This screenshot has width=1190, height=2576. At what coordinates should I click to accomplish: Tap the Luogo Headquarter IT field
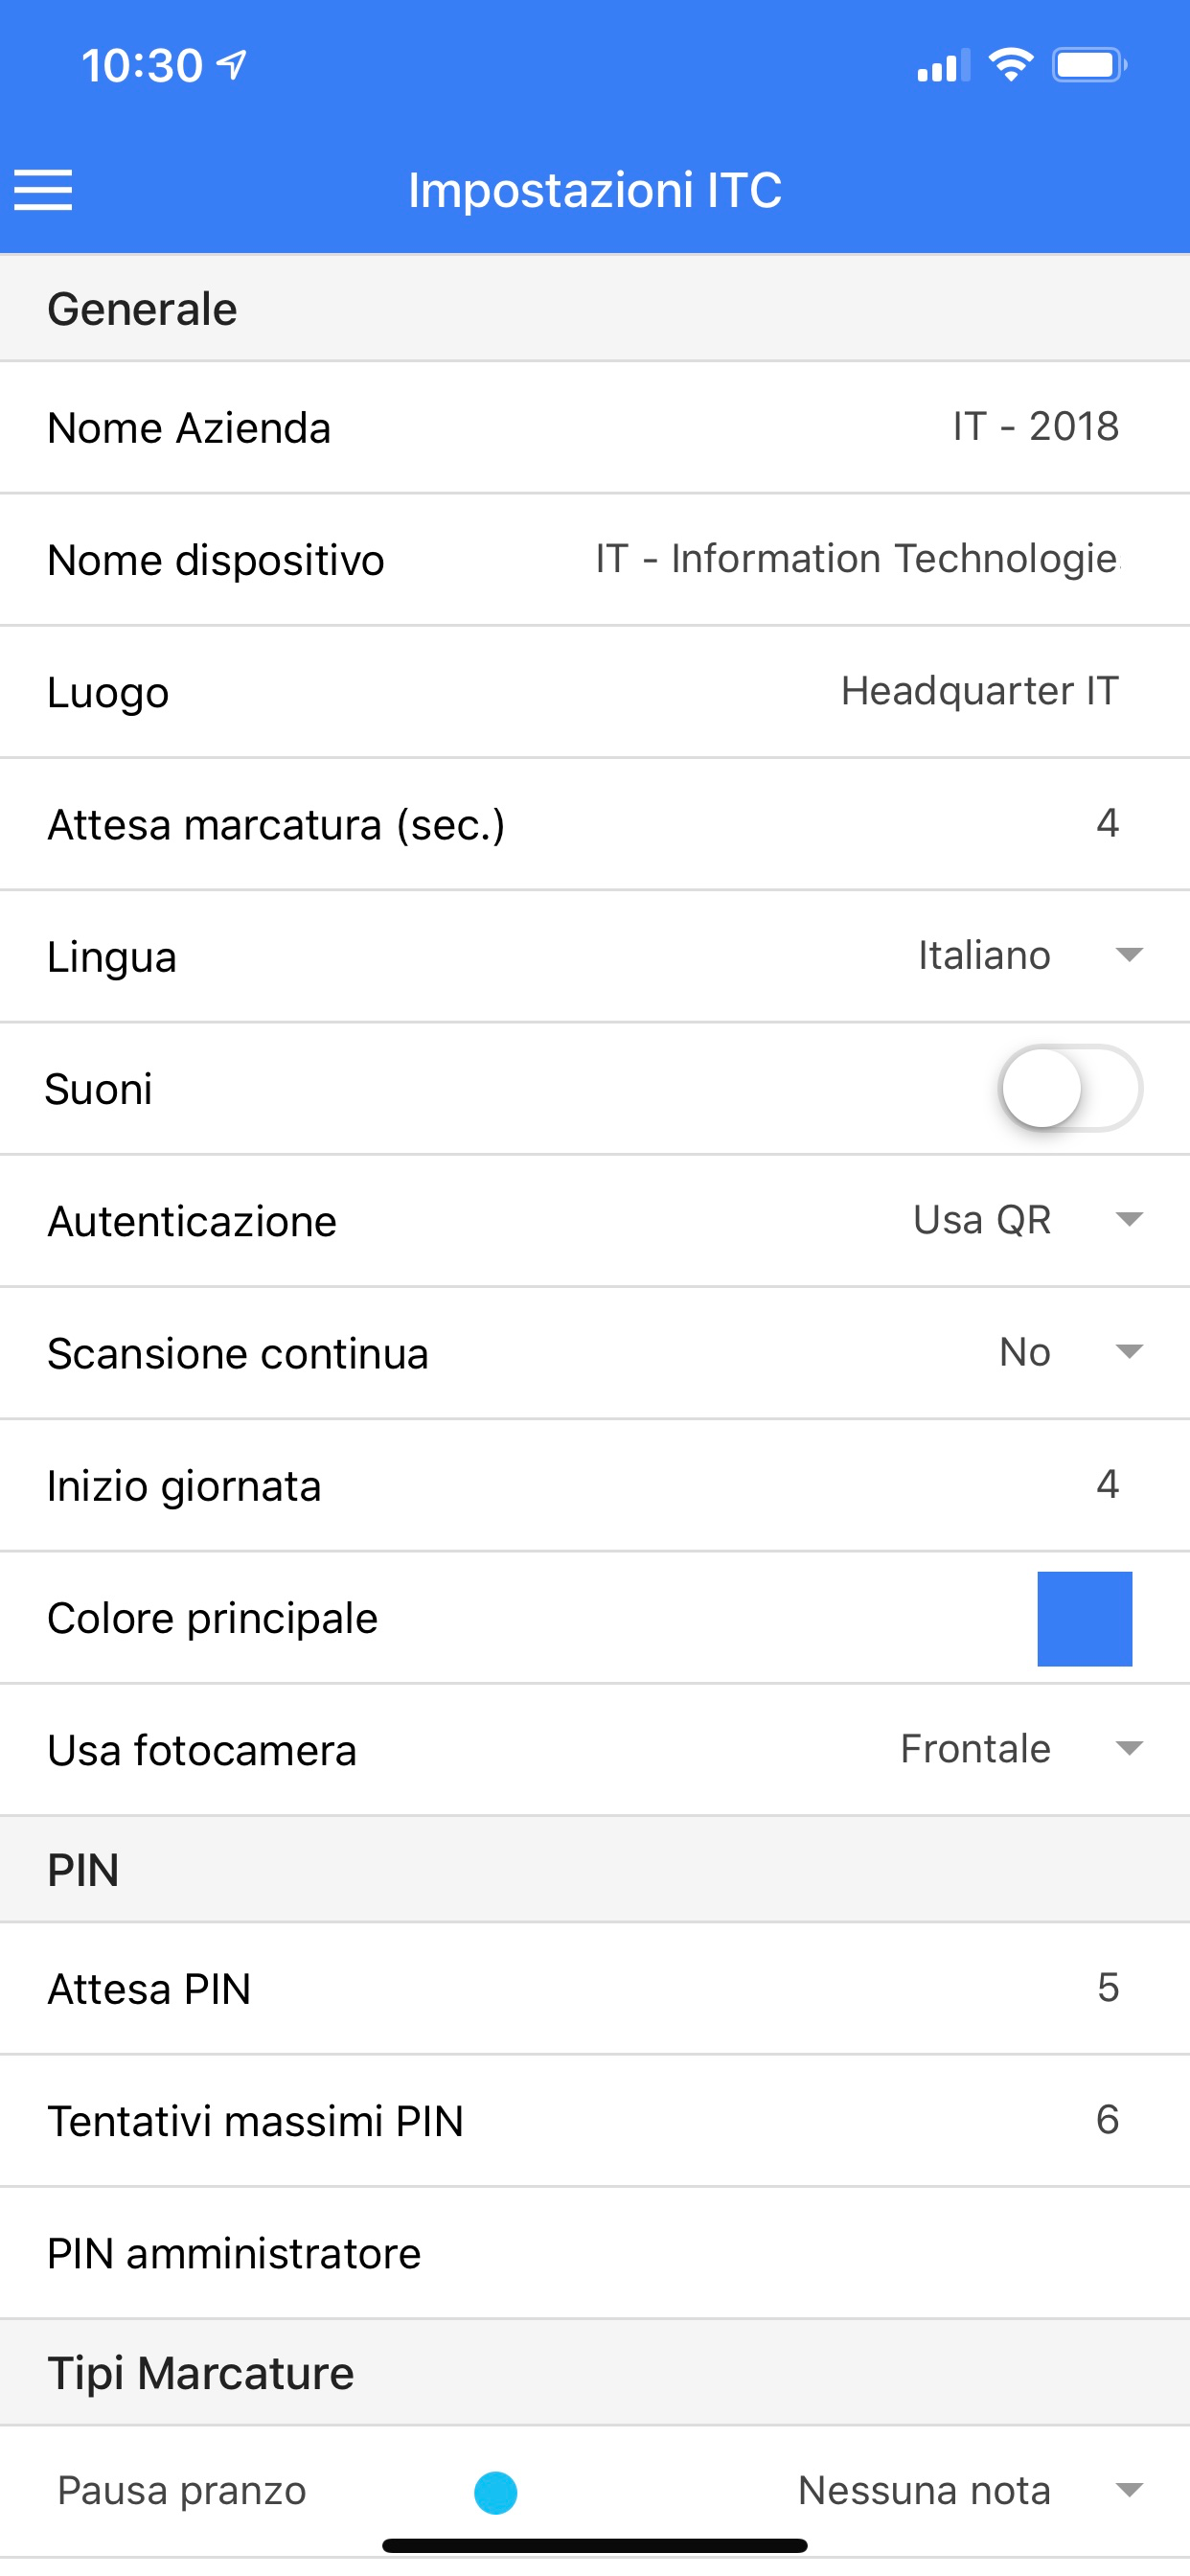[979, 691]
